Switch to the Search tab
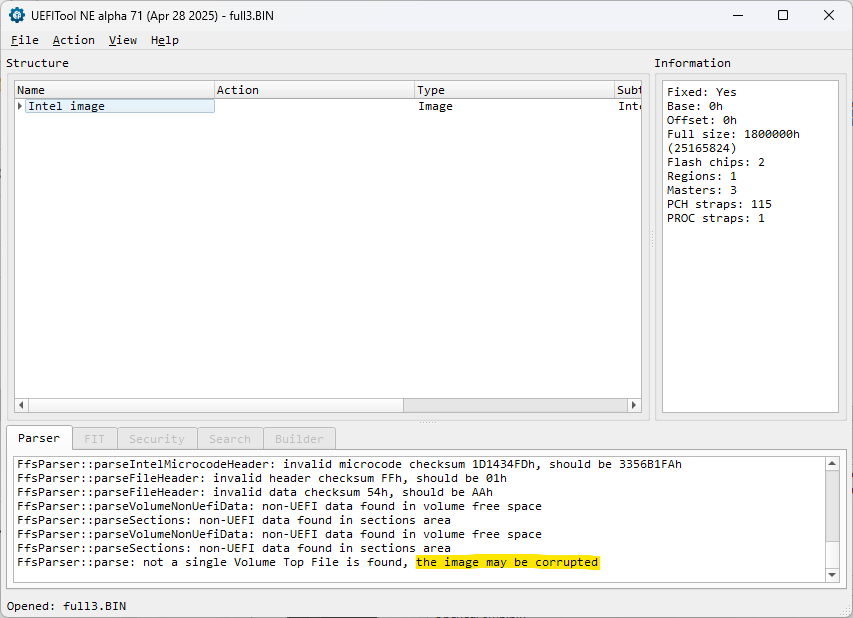Image resolution: width=853 pixels, height=618 pixels. 230,439
